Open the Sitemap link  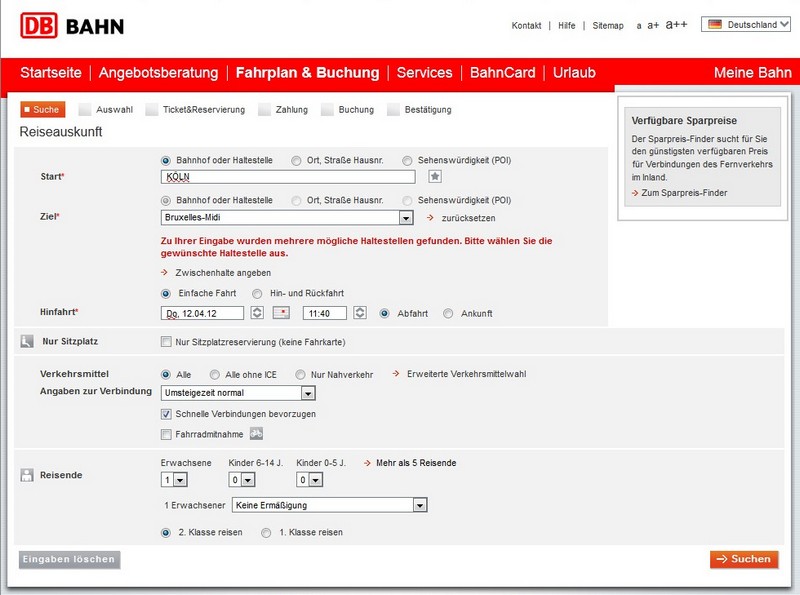pos(608,26)
